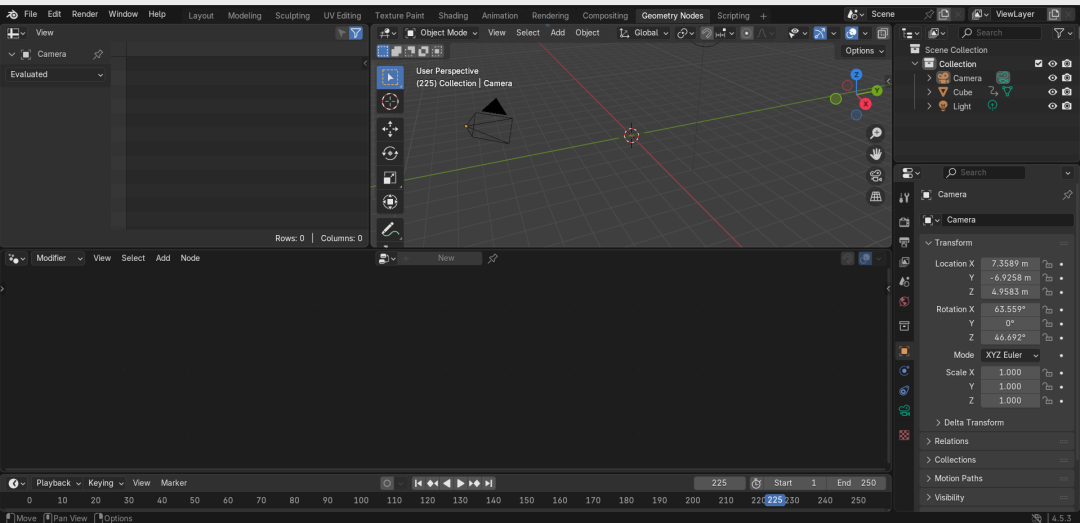
Task: Switch to the Layout workspace tab
Action: click(201, 16)
